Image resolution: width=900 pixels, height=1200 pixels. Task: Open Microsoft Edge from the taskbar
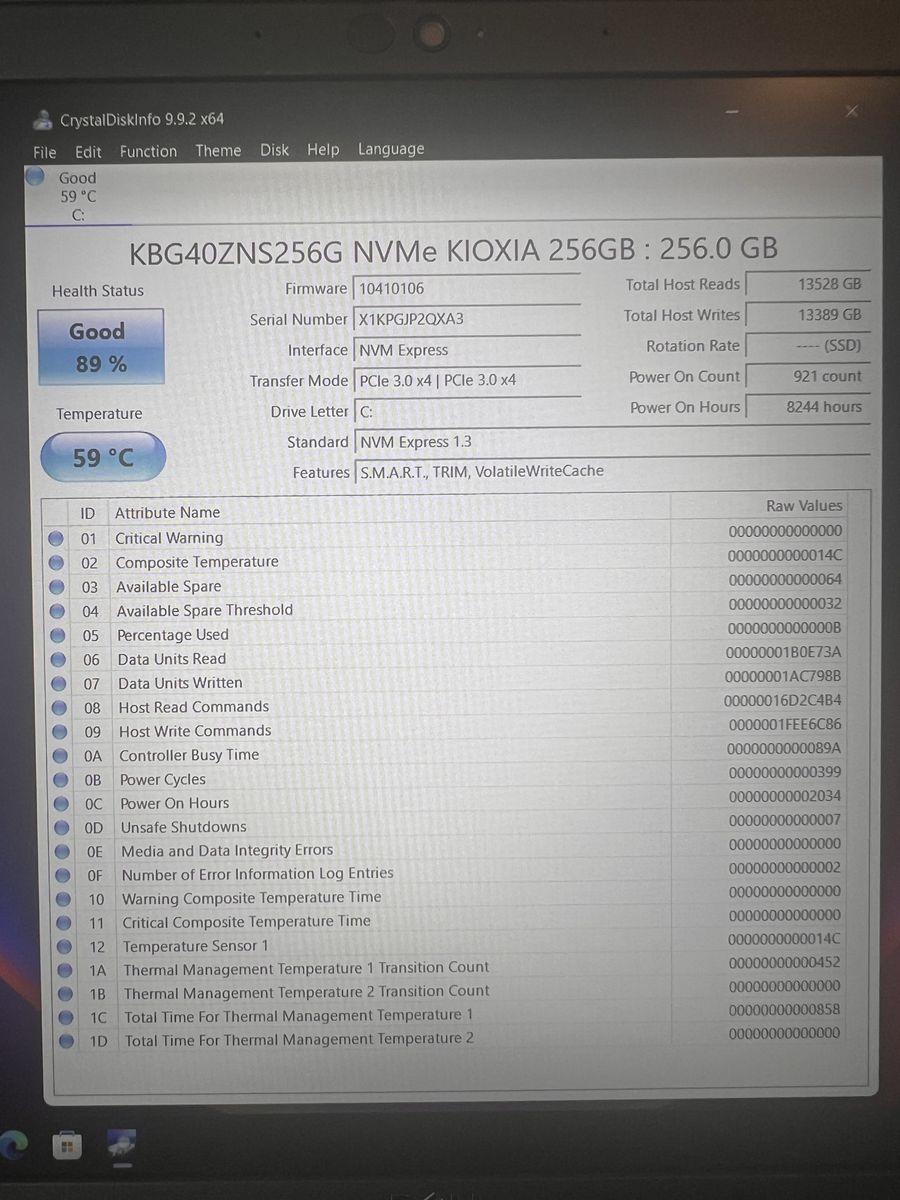point(13,1143)
